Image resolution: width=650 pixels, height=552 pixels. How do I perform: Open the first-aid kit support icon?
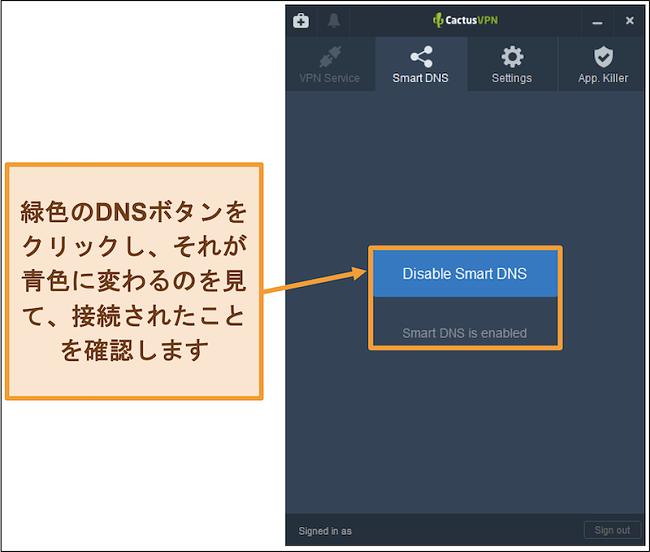pyautogui.click(x=301, y=20)
